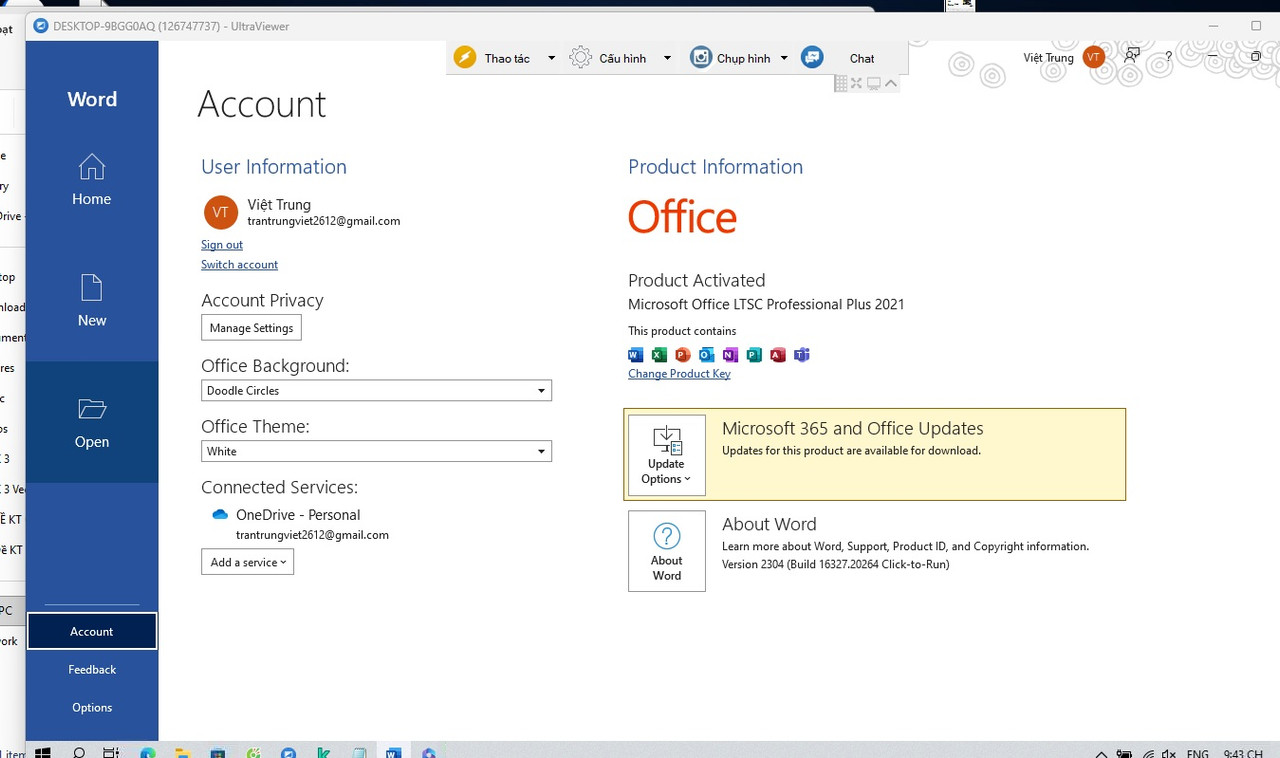Click the Access product icon

[x=778, y=355]
